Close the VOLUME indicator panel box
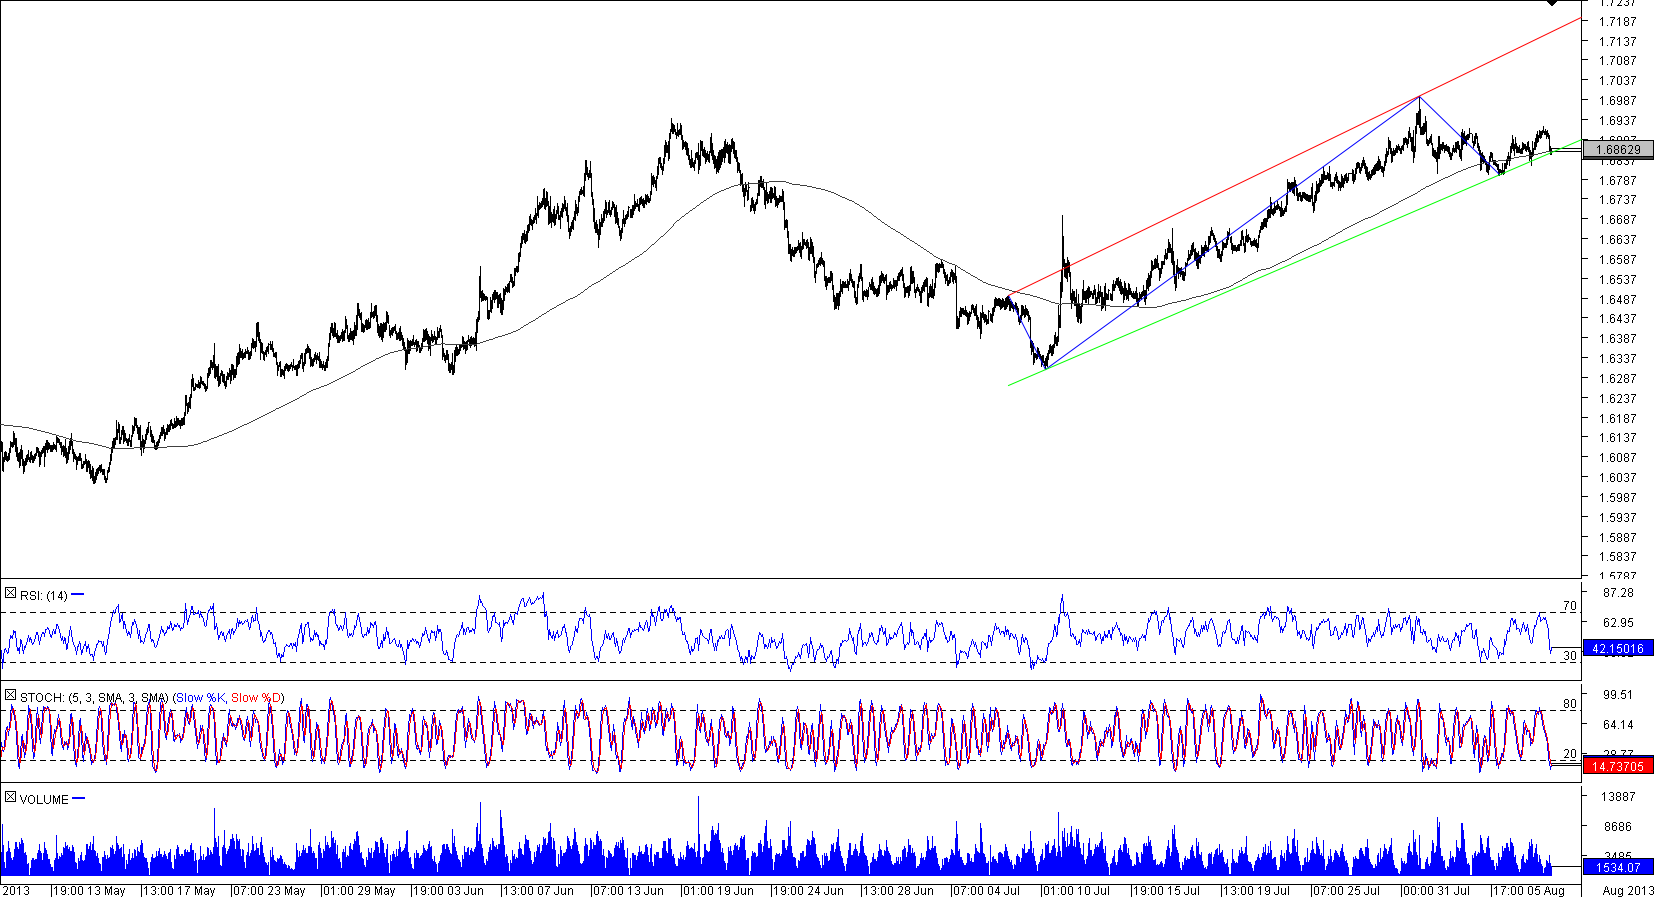The image size is (1655, 897). tap(10, 798)
